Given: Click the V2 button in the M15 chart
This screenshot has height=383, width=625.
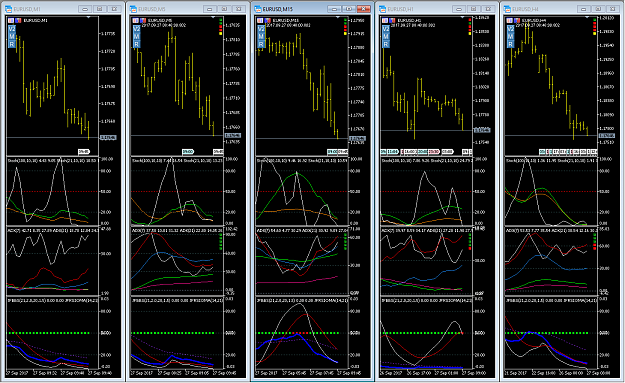Looking at the screenshot, I should click(x=261, y=29).
